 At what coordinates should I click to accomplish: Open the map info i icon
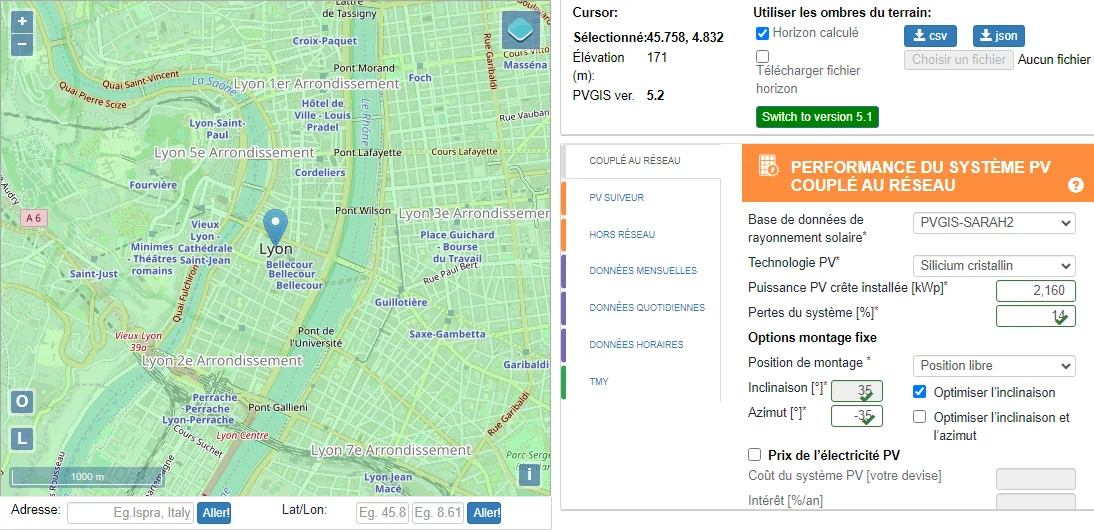pyautogui.click(x=530, y=475)
